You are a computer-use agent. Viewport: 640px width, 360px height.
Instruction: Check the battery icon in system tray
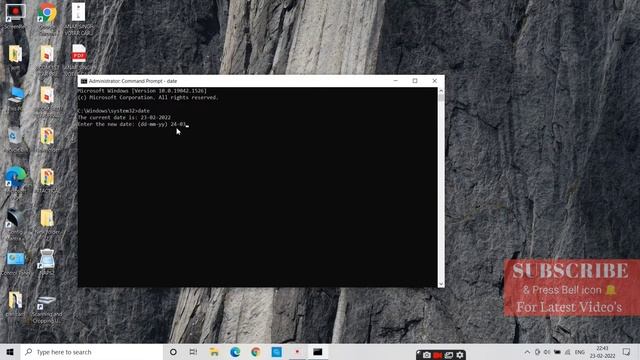pyautogui.click(x=557, y=352)
